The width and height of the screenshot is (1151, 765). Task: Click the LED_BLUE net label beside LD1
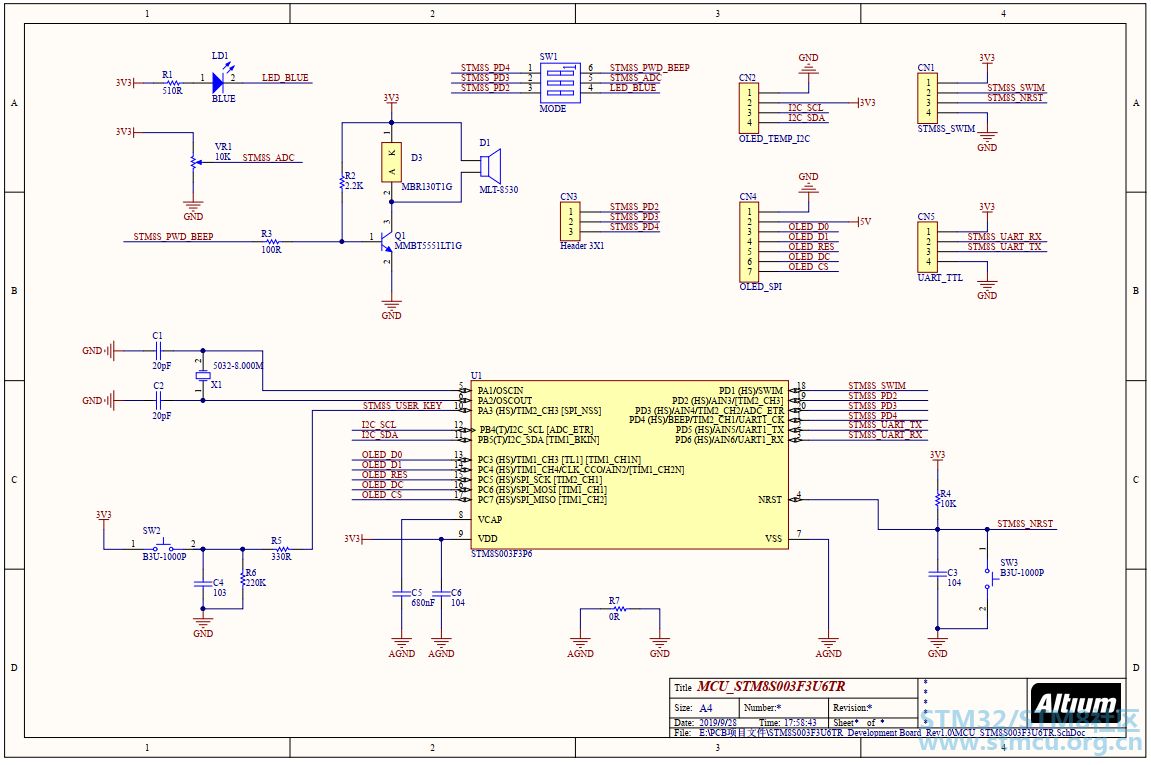coord(286,78)
